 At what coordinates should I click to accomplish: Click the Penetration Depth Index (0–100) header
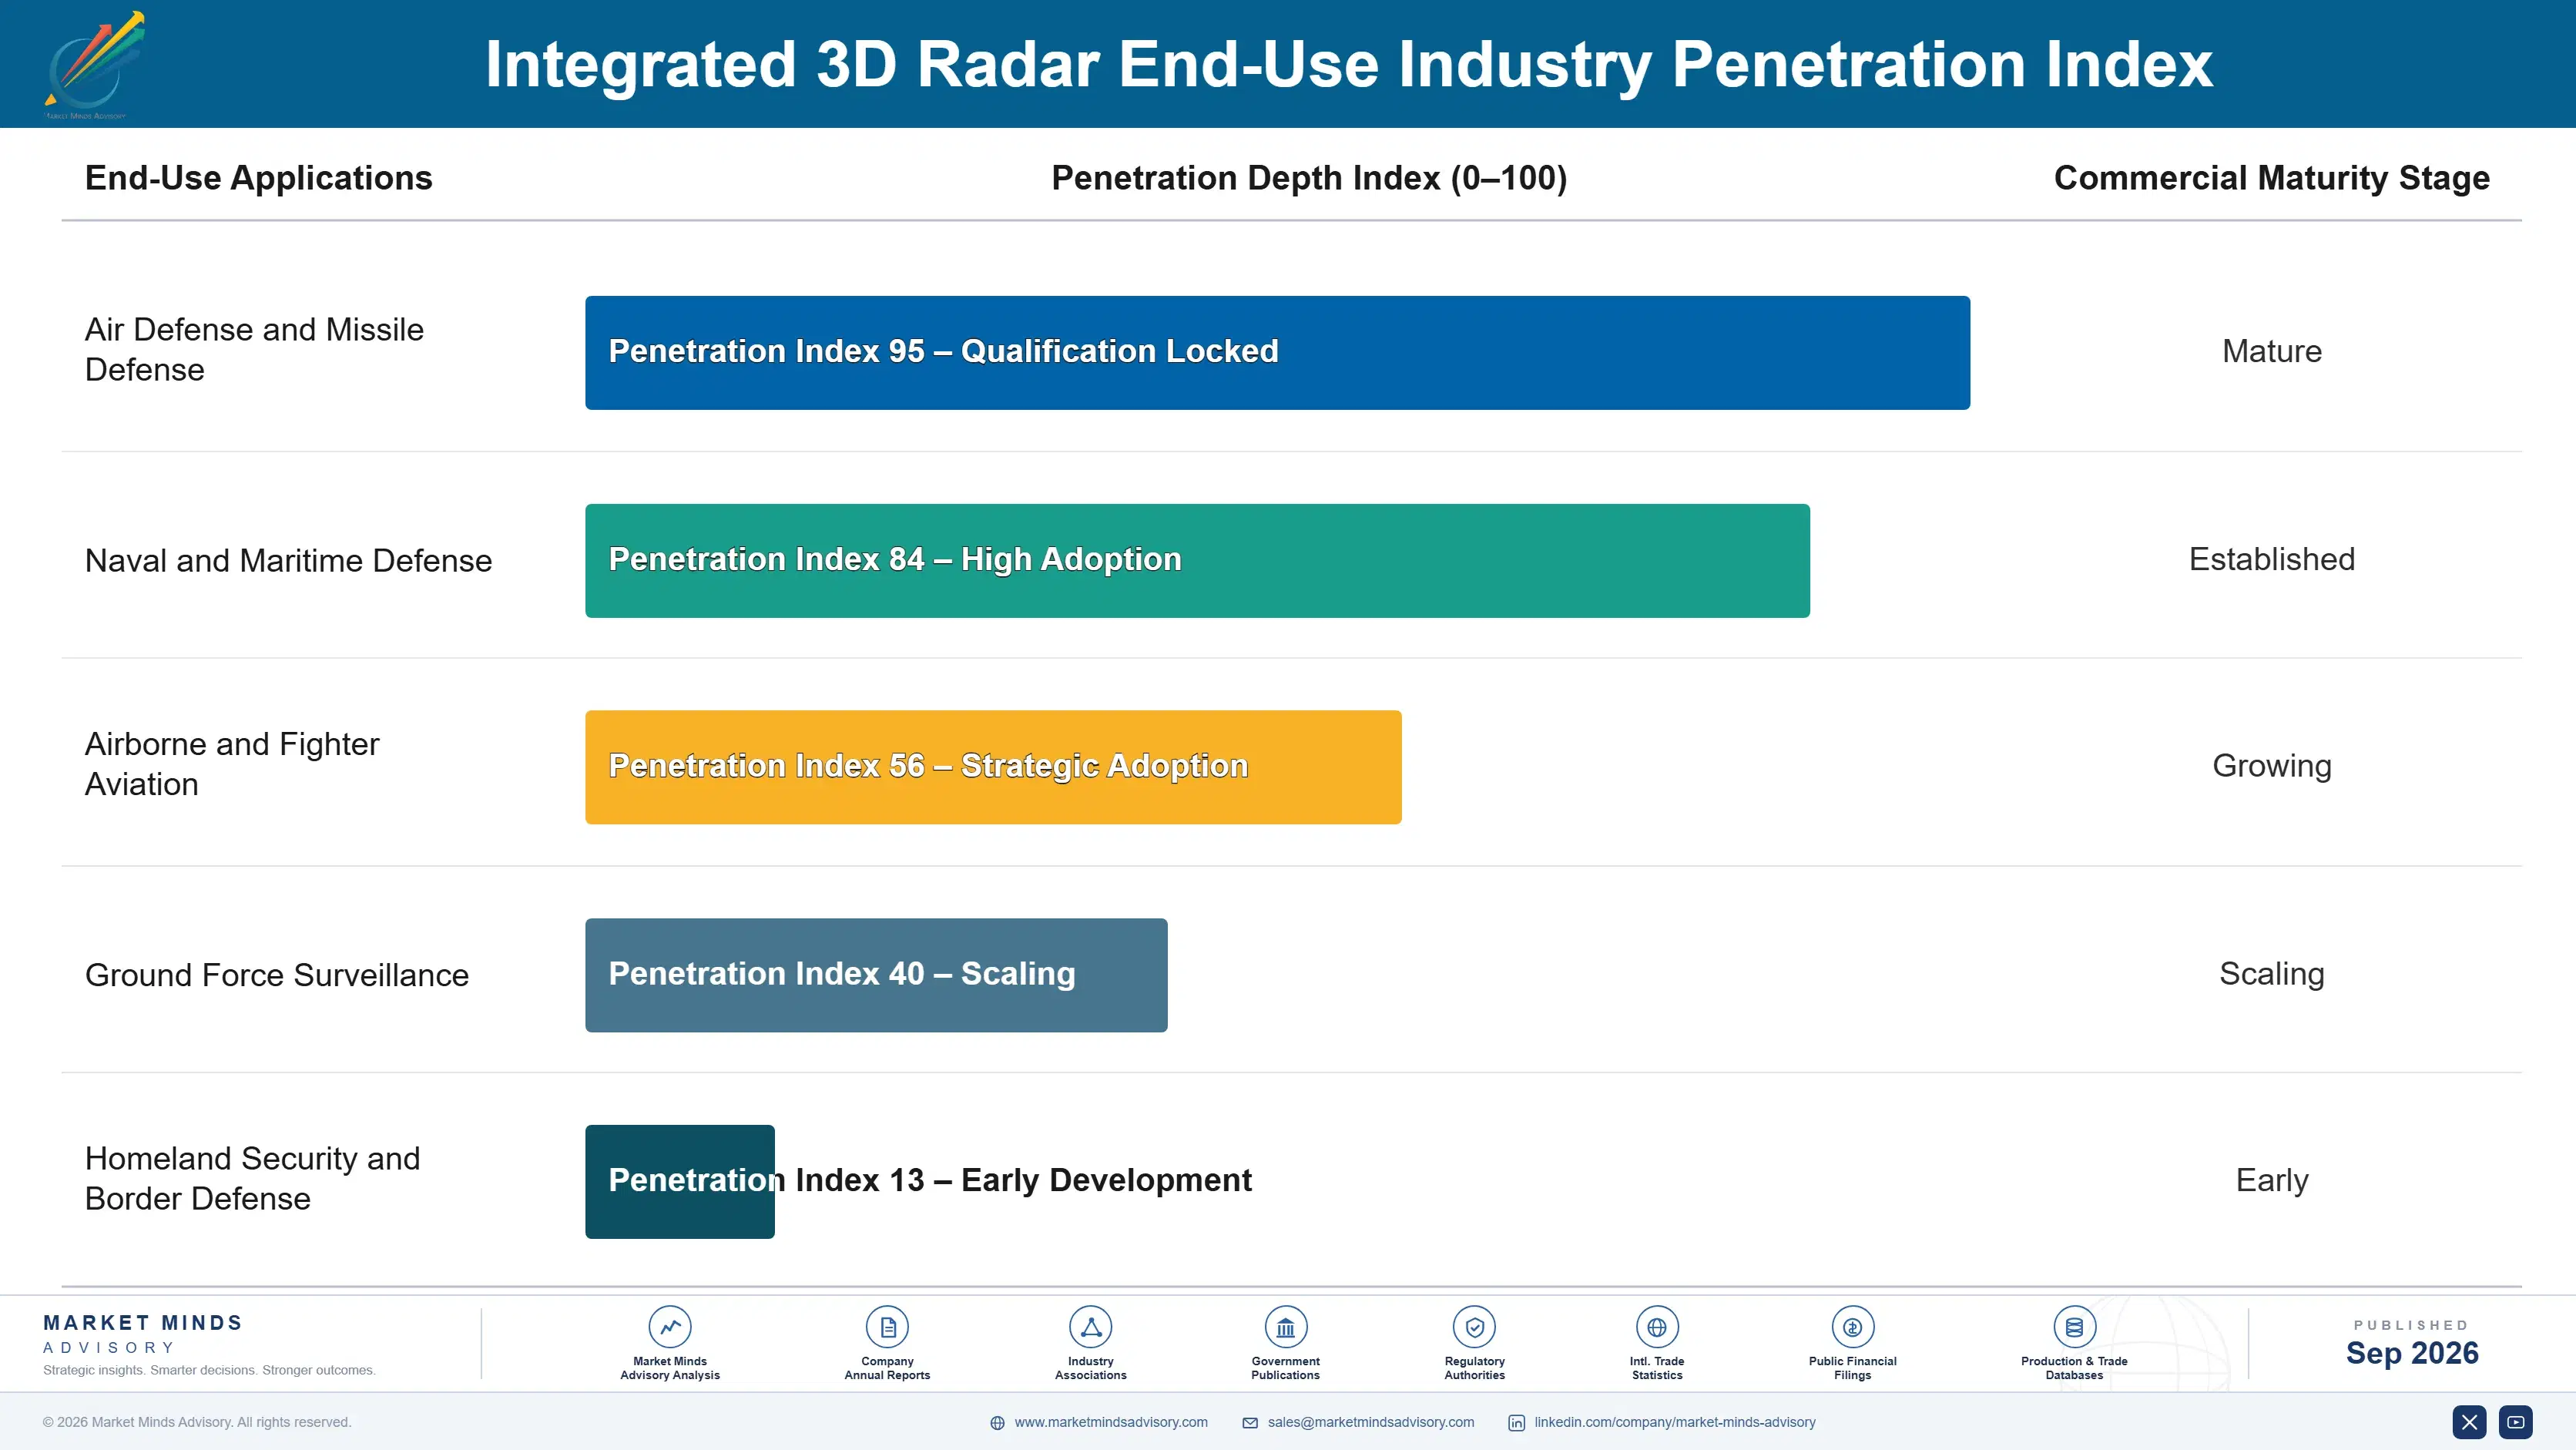point(1309,178)
